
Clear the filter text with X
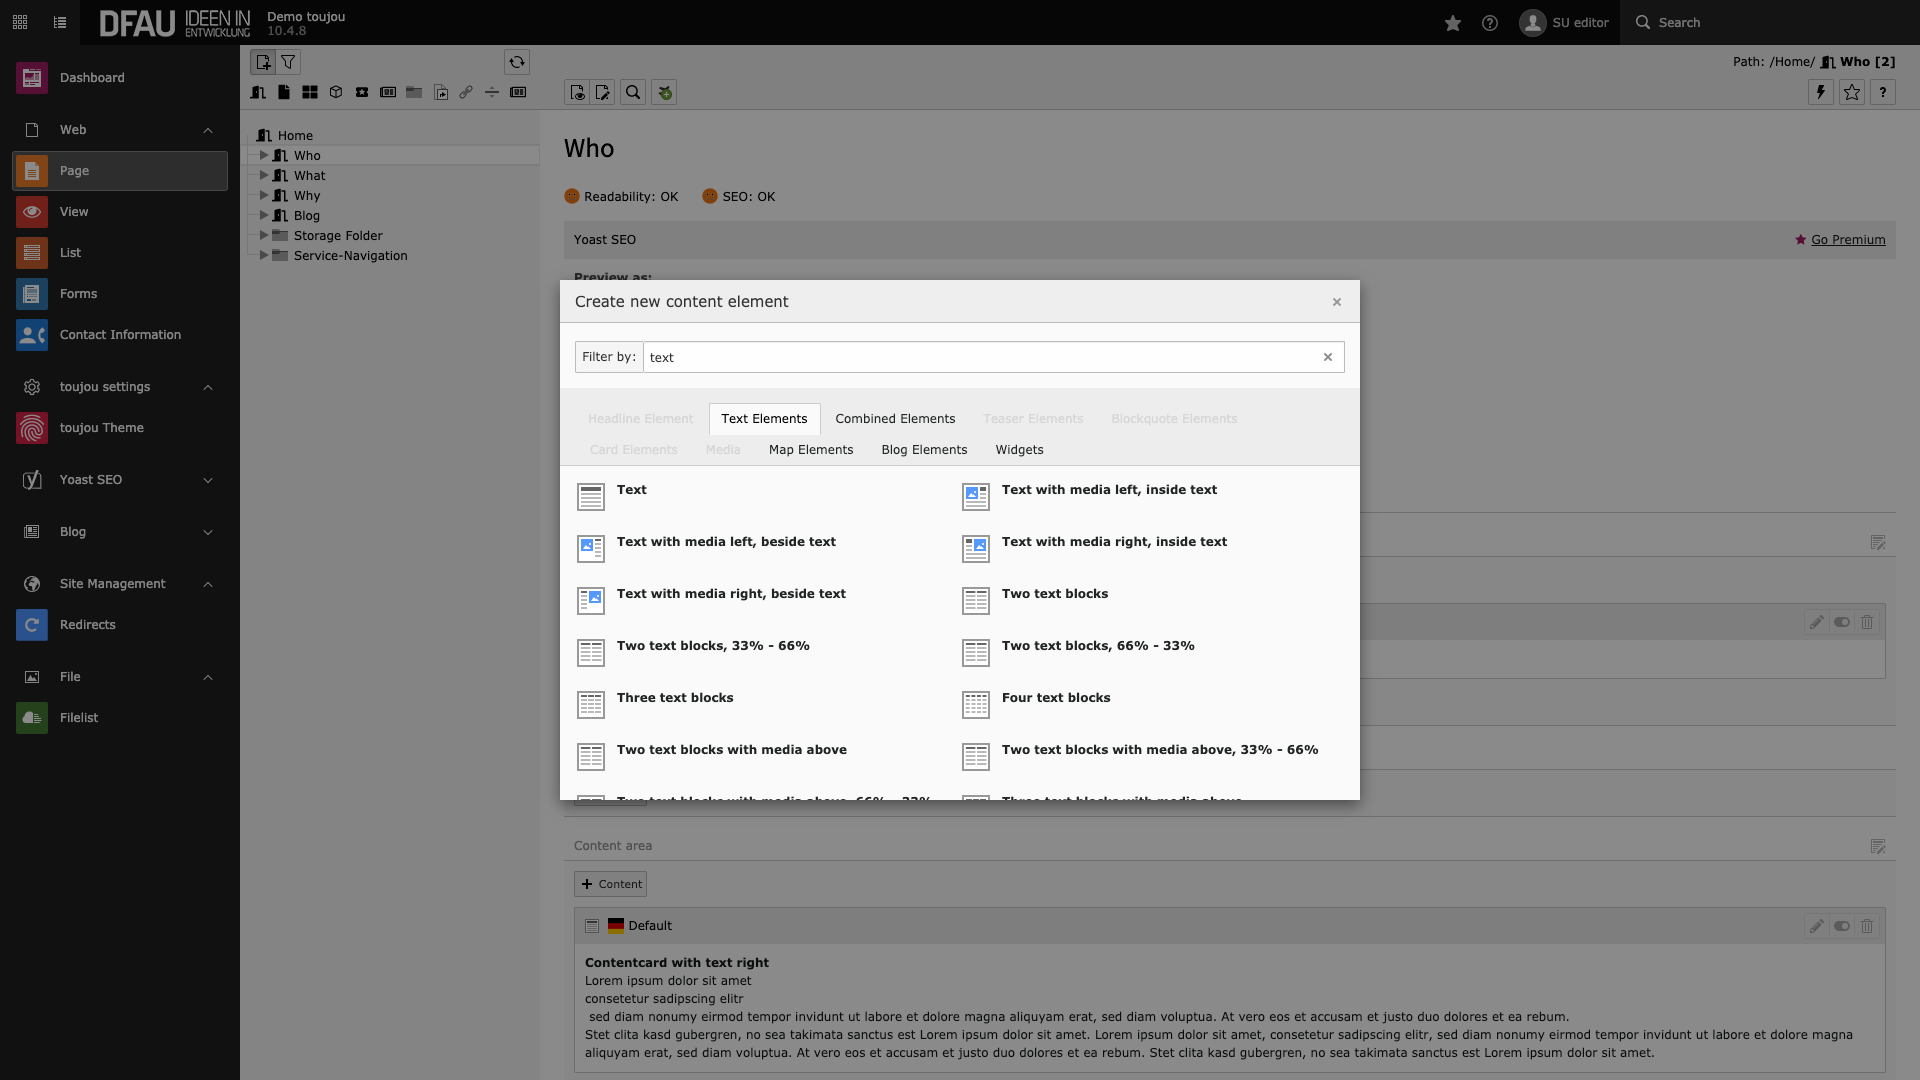1328,357
